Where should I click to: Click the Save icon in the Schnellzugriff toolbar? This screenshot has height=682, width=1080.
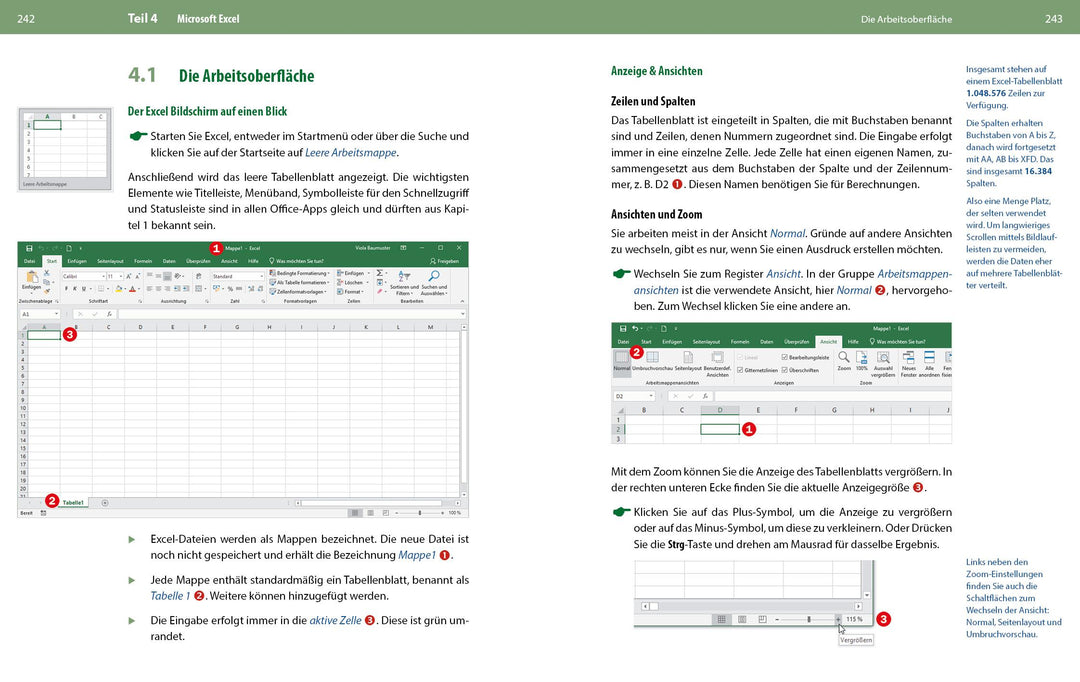[x=29, y=247]
